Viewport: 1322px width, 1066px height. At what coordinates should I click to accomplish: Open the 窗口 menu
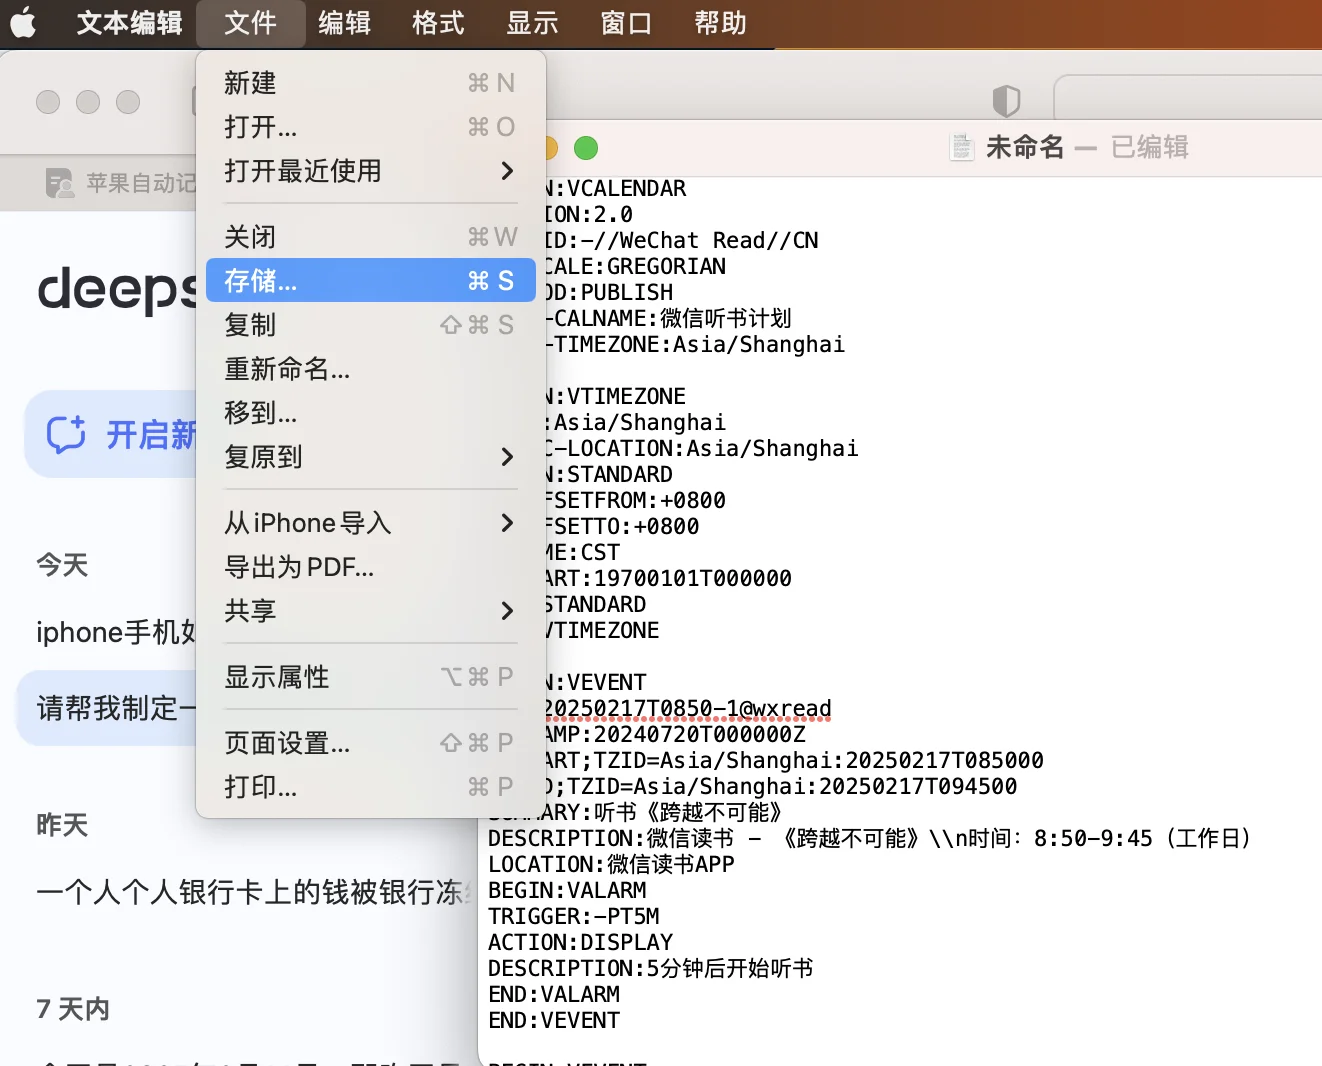click(626, 22)
